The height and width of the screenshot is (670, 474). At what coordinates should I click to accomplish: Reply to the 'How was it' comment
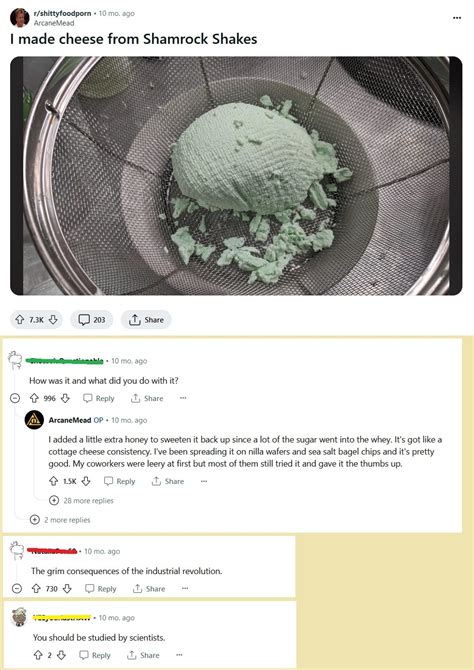coord(99,398)
